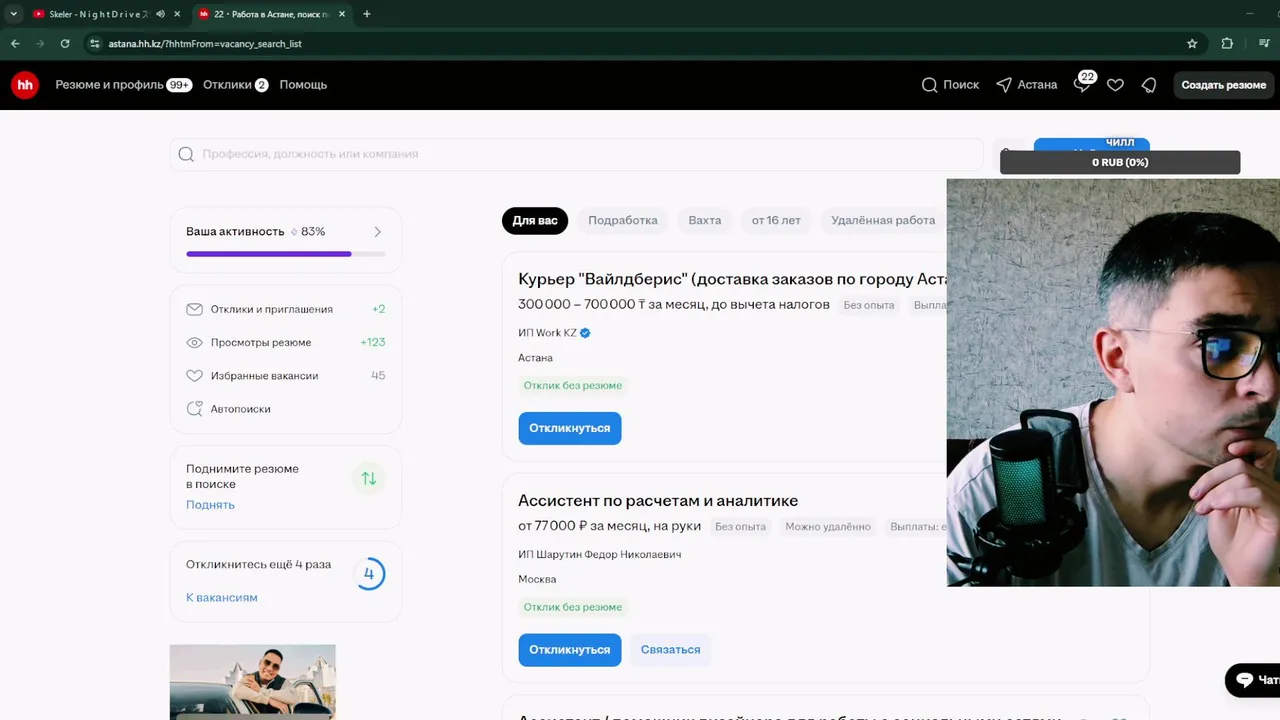Click the green Отклик без резюме tag under Астана

coord(573,386)
